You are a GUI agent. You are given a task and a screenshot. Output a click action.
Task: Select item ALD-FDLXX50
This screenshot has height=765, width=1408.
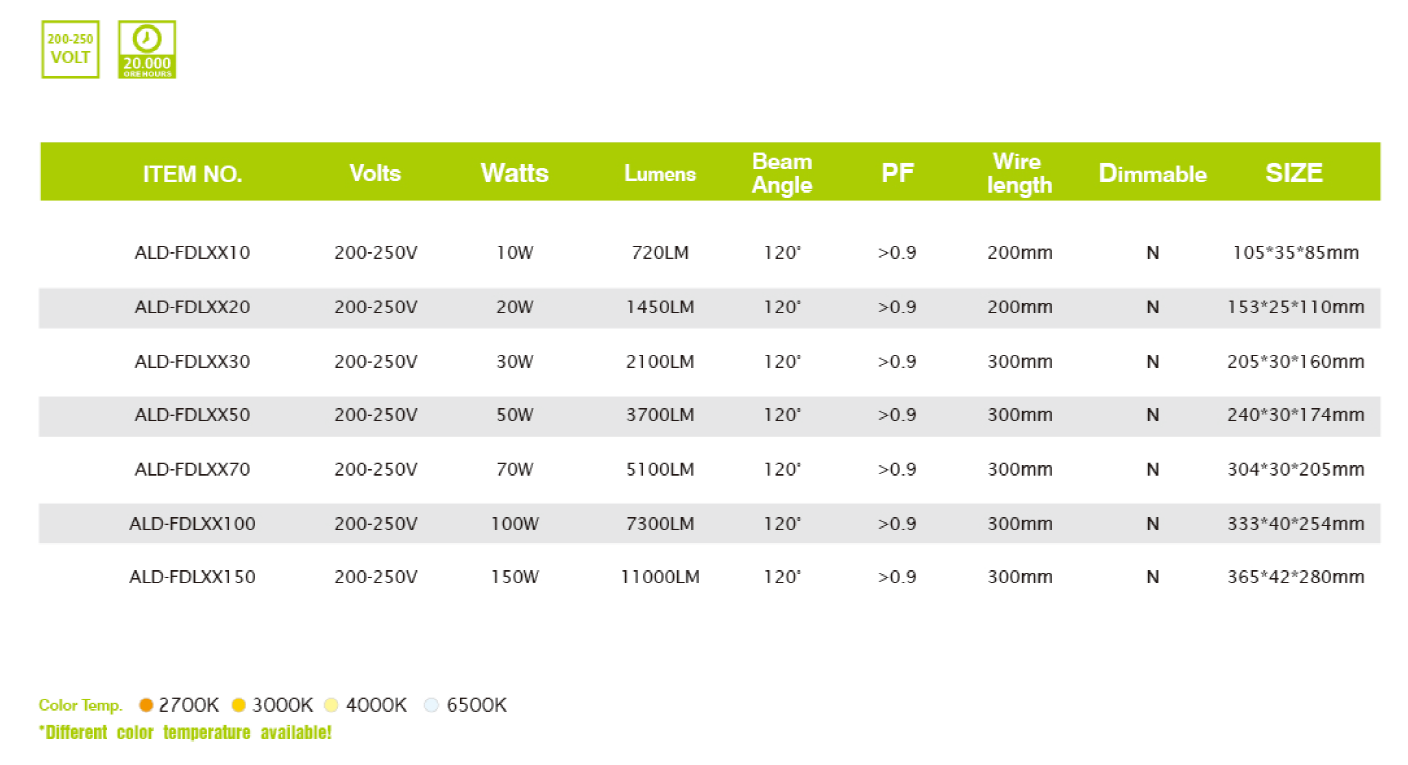[192, 415]
